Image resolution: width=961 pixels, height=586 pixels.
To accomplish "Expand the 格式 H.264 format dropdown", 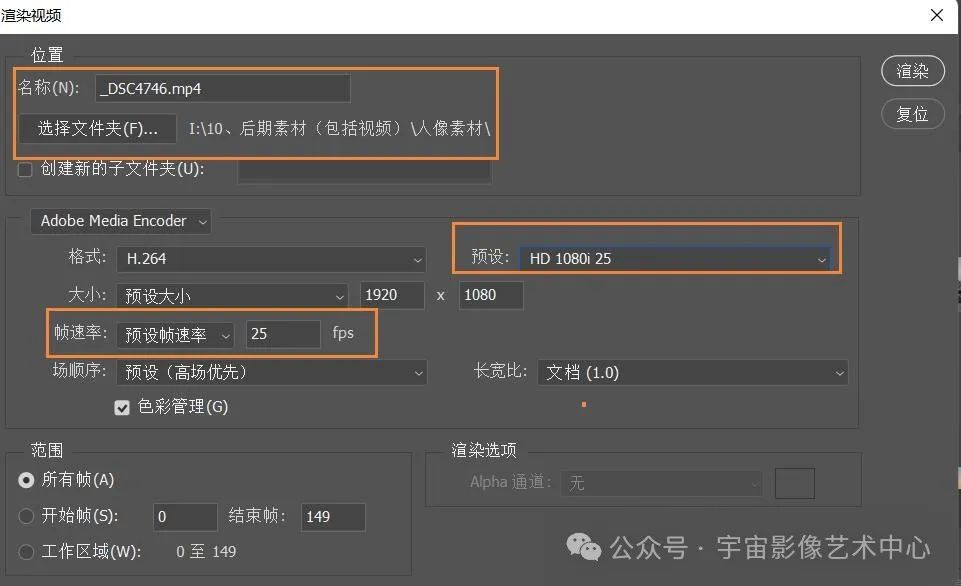I will click(x=271, y=259).
